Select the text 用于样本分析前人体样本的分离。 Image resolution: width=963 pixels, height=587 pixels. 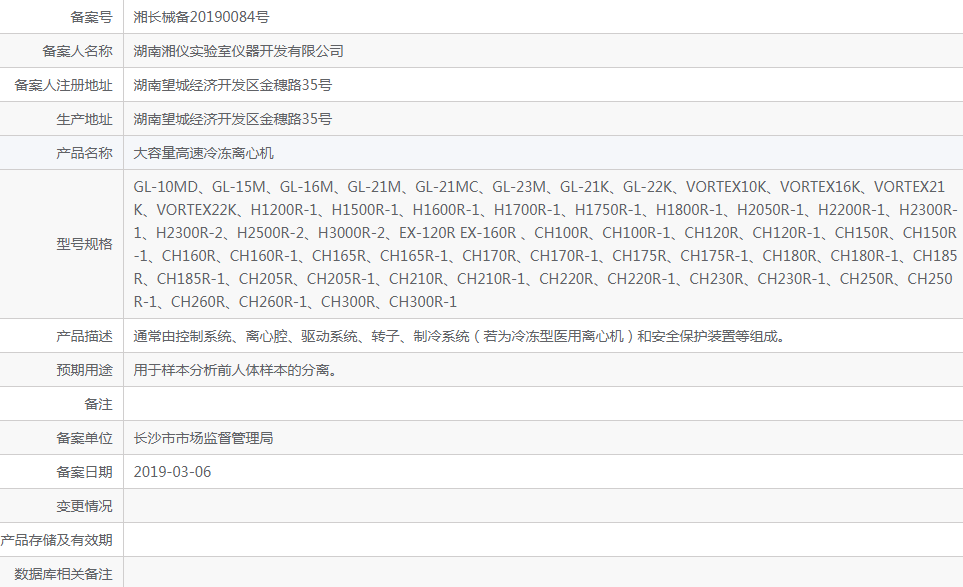click(235, 370)
